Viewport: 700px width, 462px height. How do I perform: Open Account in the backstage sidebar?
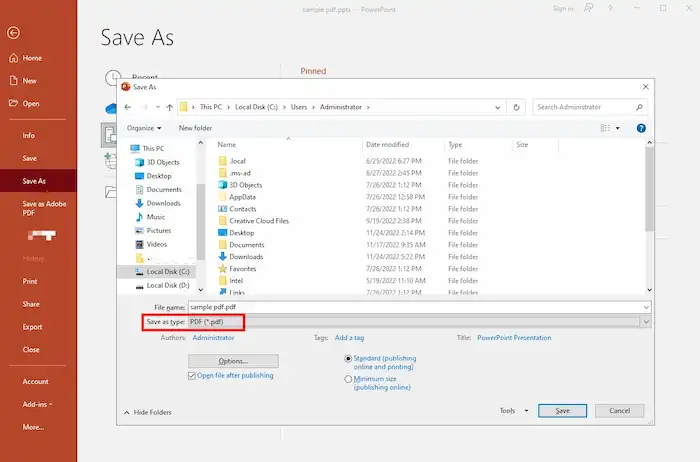[35, 381]
